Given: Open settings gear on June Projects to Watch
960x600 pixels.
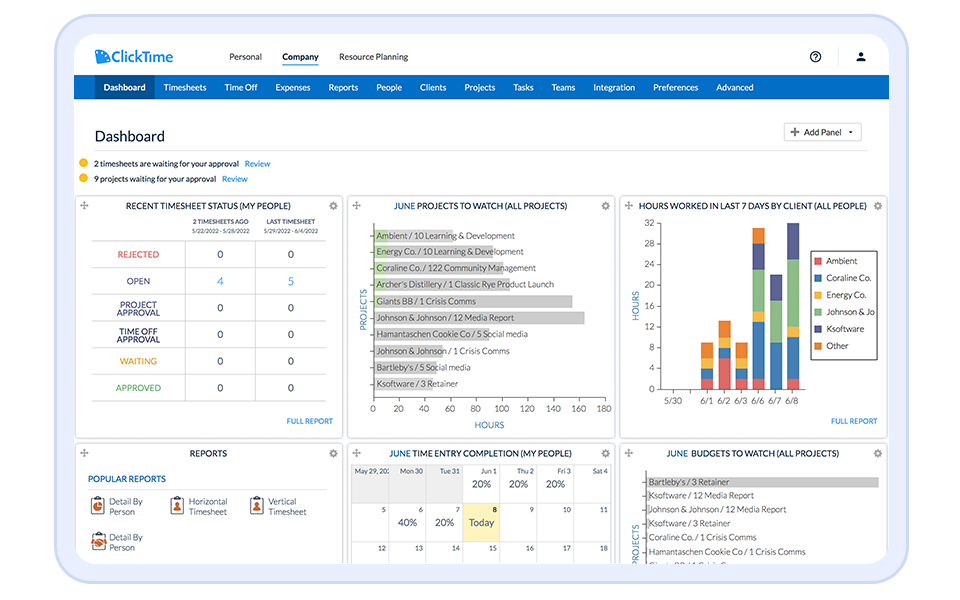Looking at the screenshot, I should (x=605, y=205).
